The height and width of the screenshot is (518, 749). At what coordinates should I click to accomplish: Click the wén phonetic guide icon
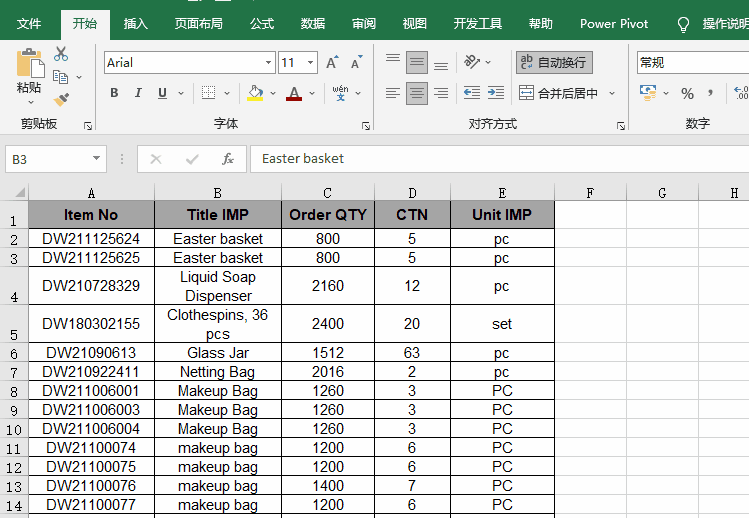[x=340, y=93]
